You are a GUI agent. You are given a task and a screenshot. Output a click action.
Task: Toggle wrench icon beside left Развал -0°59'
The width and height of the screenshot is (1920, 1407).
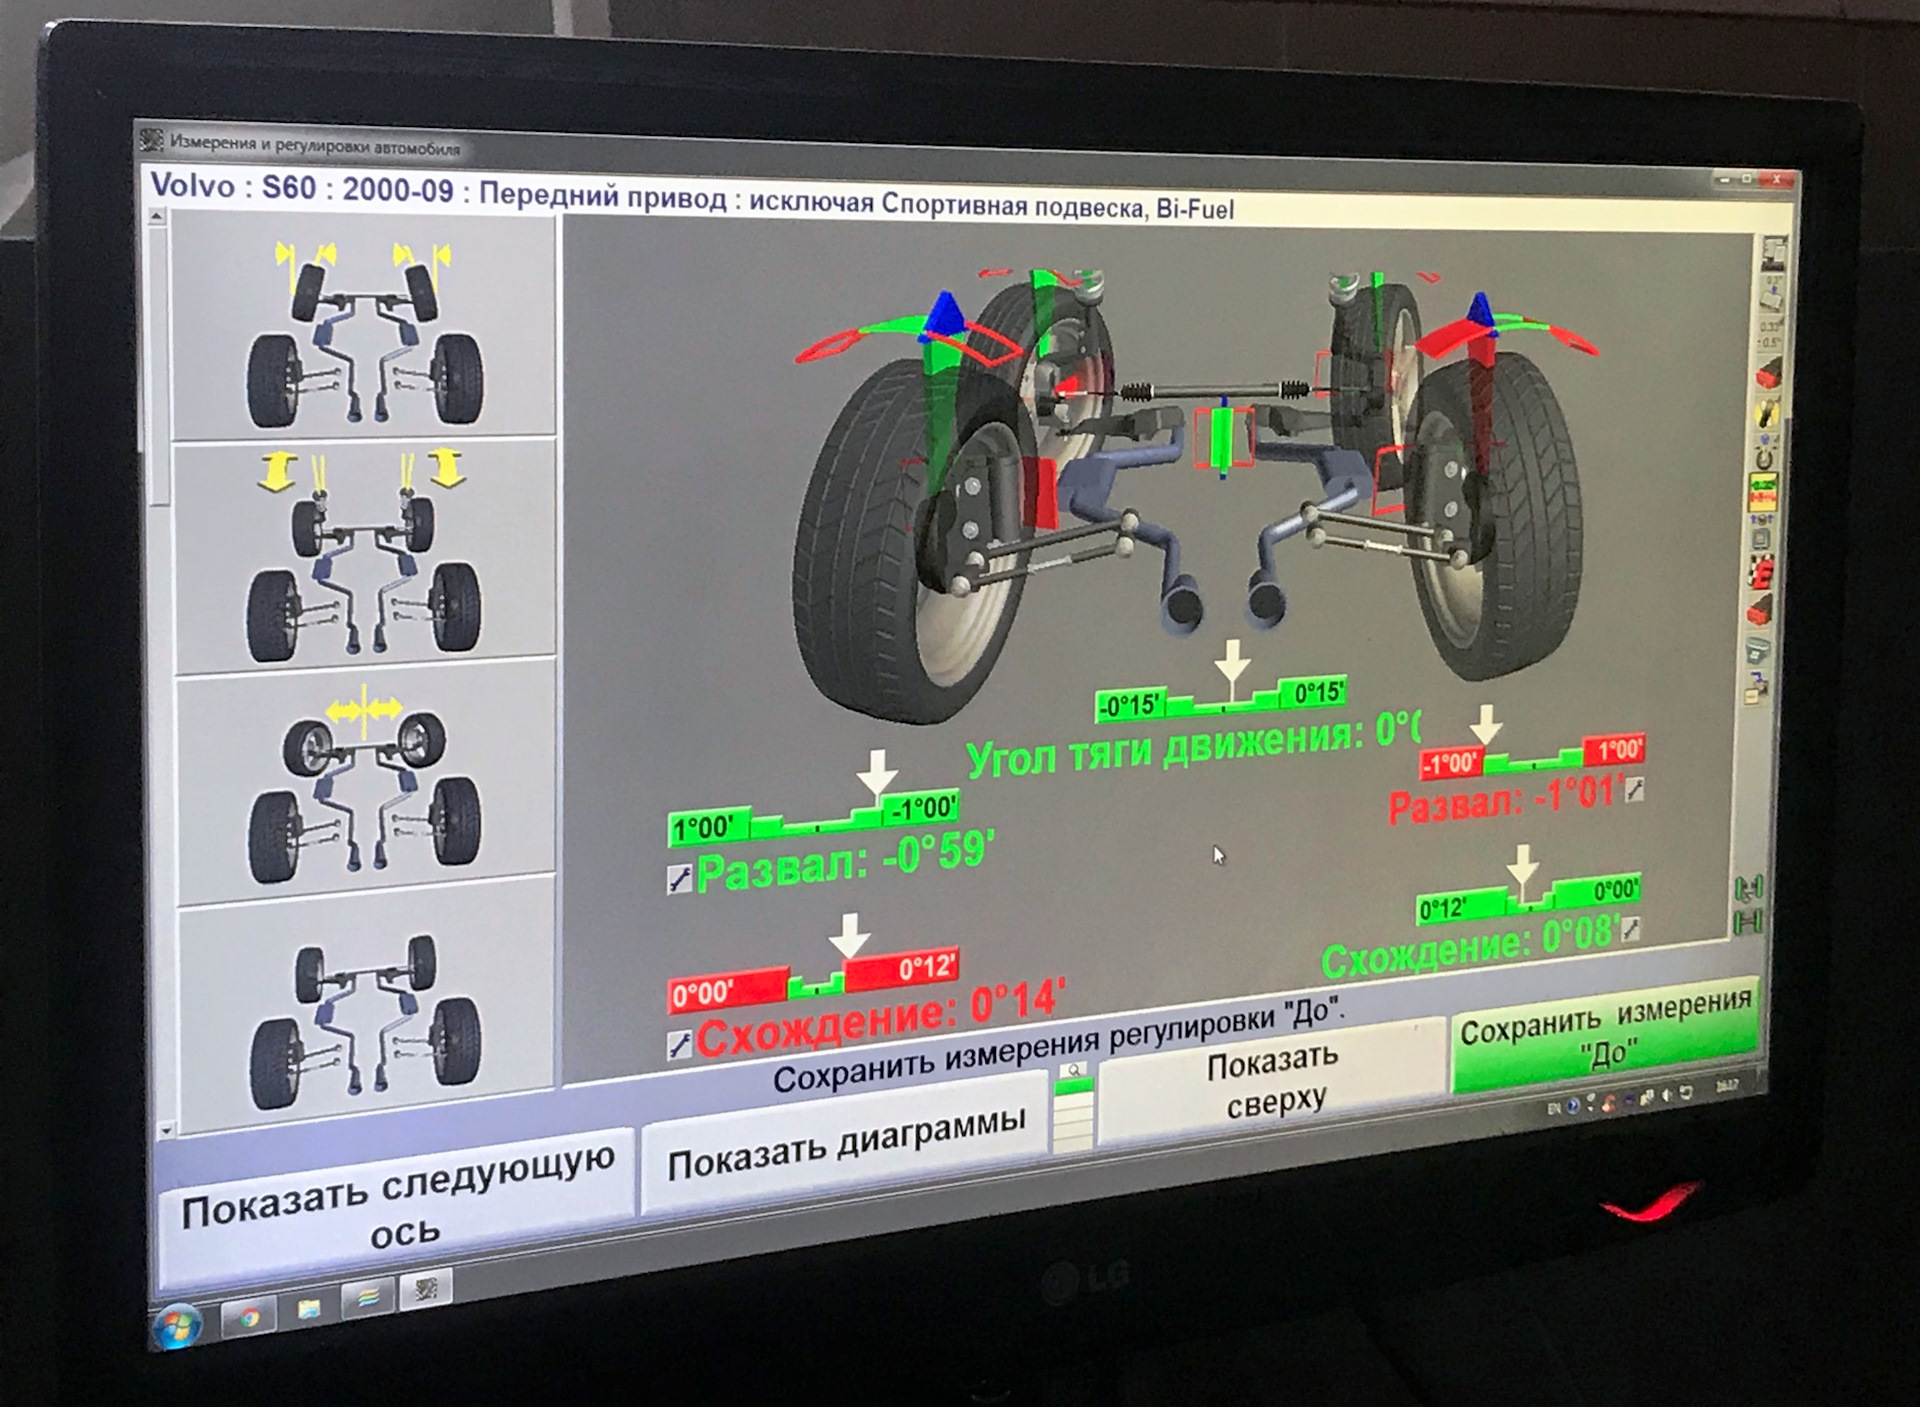coord(679,880)
